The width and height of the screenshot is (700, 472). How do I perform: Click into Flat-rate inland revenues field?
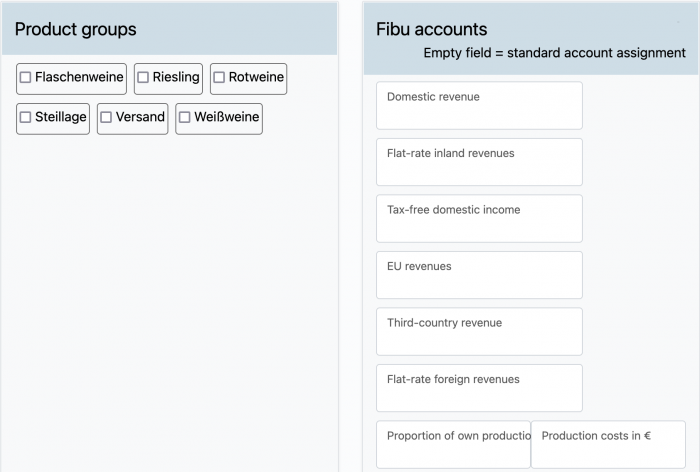pos(479,162)
